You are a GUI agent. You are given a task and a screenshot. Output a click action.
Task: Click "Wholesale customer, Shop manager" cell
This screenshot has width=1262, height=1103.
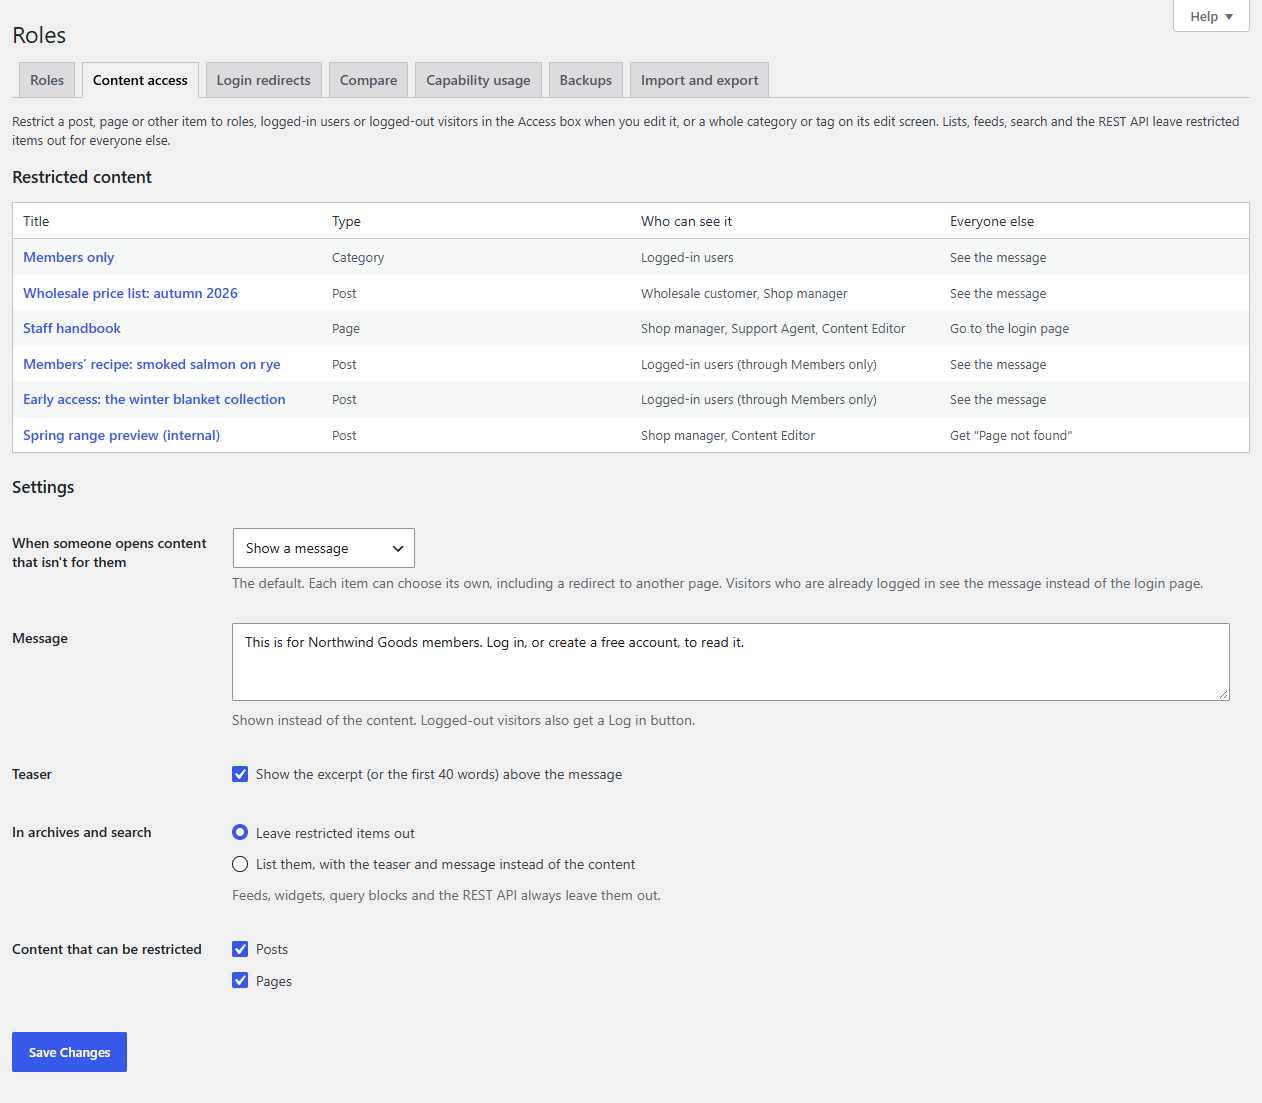point(744,293)
